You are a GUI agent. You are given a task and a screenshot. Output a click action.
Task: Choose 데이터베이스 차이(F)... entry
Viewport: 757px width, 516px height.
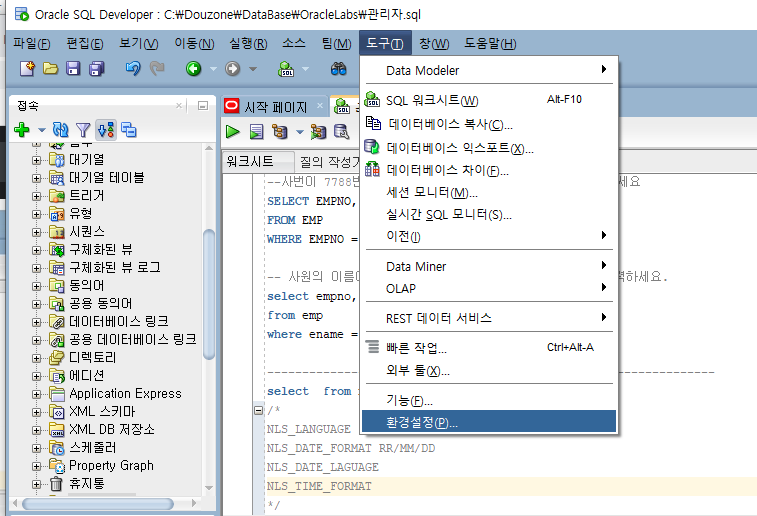pos(489,170)
